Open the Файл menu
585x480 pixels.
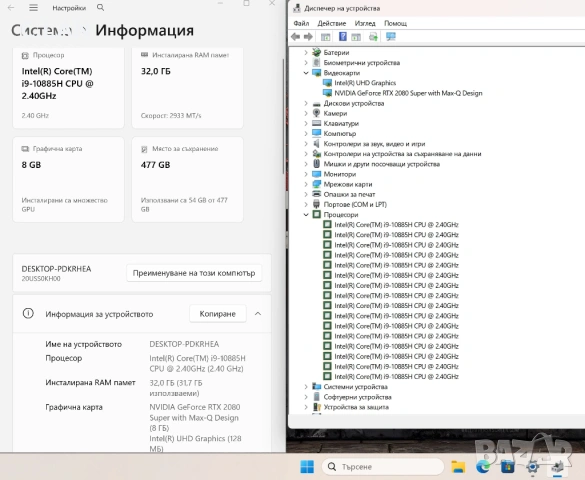tap(301, 23)
